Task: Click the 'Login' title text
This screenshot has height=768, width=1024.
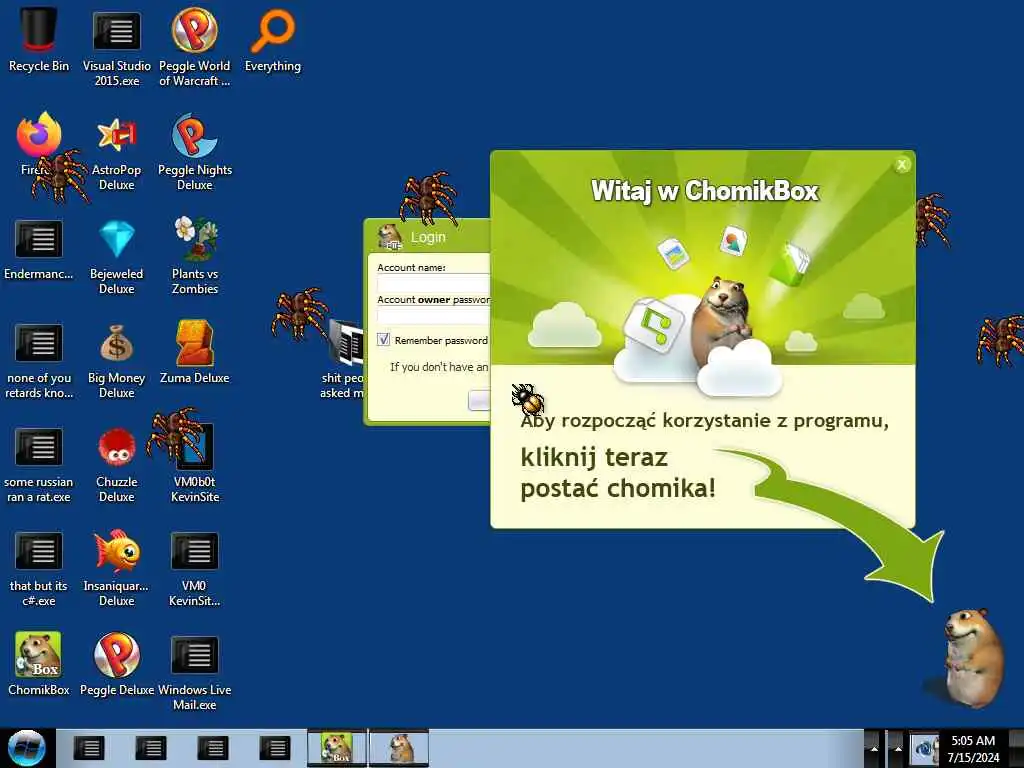Action: point(428,237)
